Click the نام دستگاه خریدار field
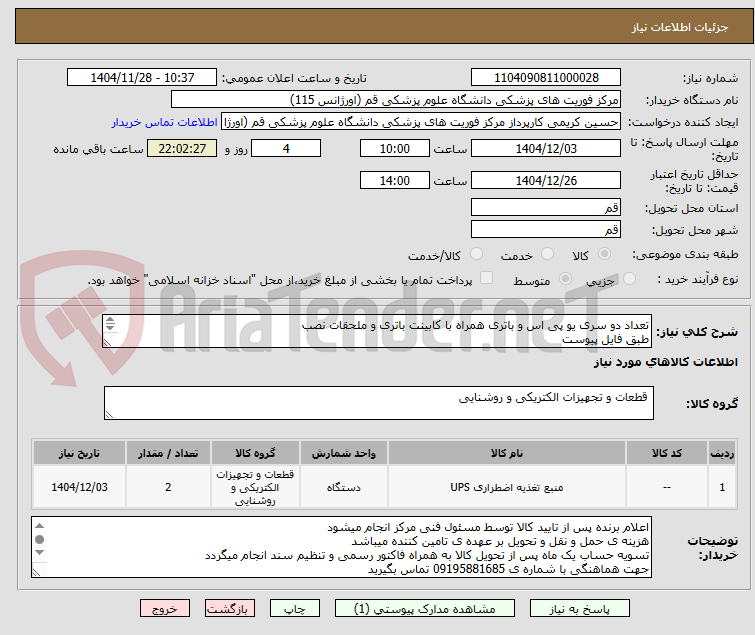Screen dimensions: 755x635 coord(396,100)
